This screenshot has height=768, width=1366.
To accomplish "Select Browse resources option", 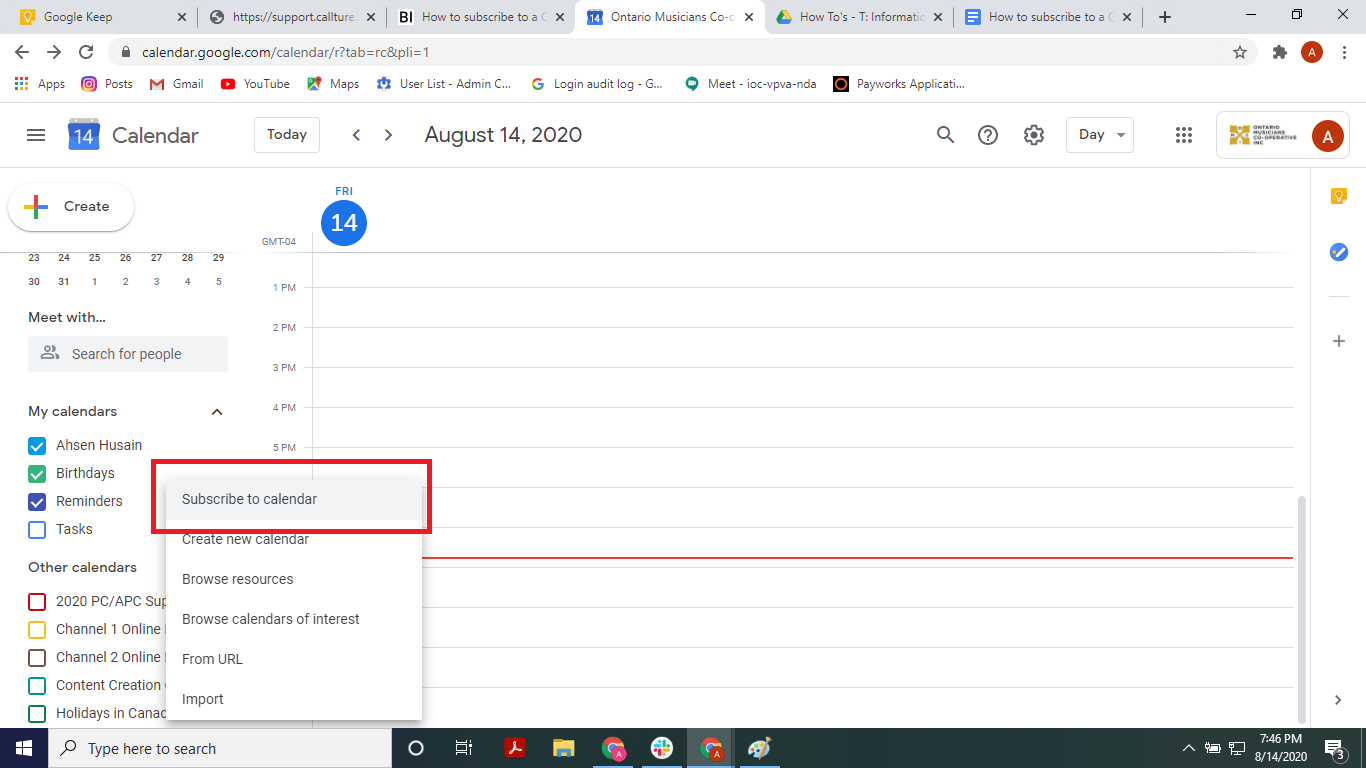I will pyautogui.click(x=294, y=579).
